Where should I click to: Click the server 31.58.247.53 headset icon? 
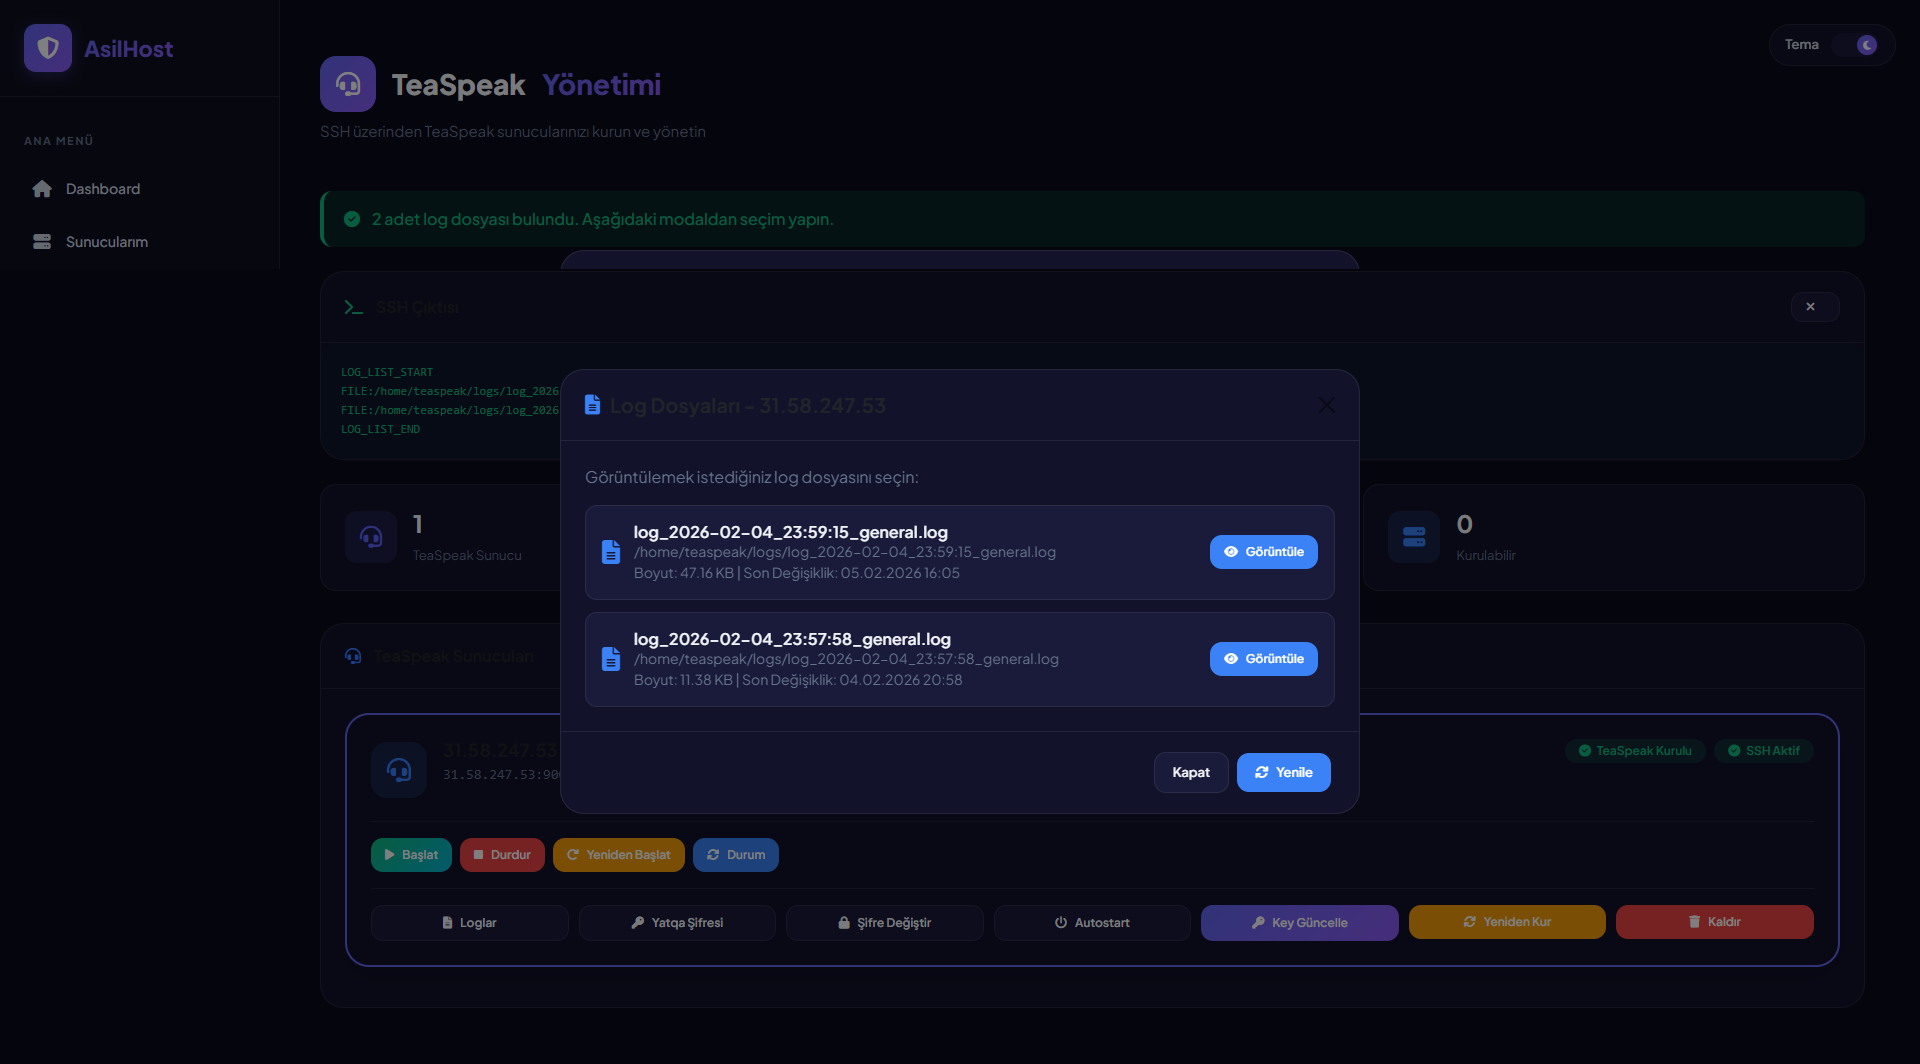point(399,769)
